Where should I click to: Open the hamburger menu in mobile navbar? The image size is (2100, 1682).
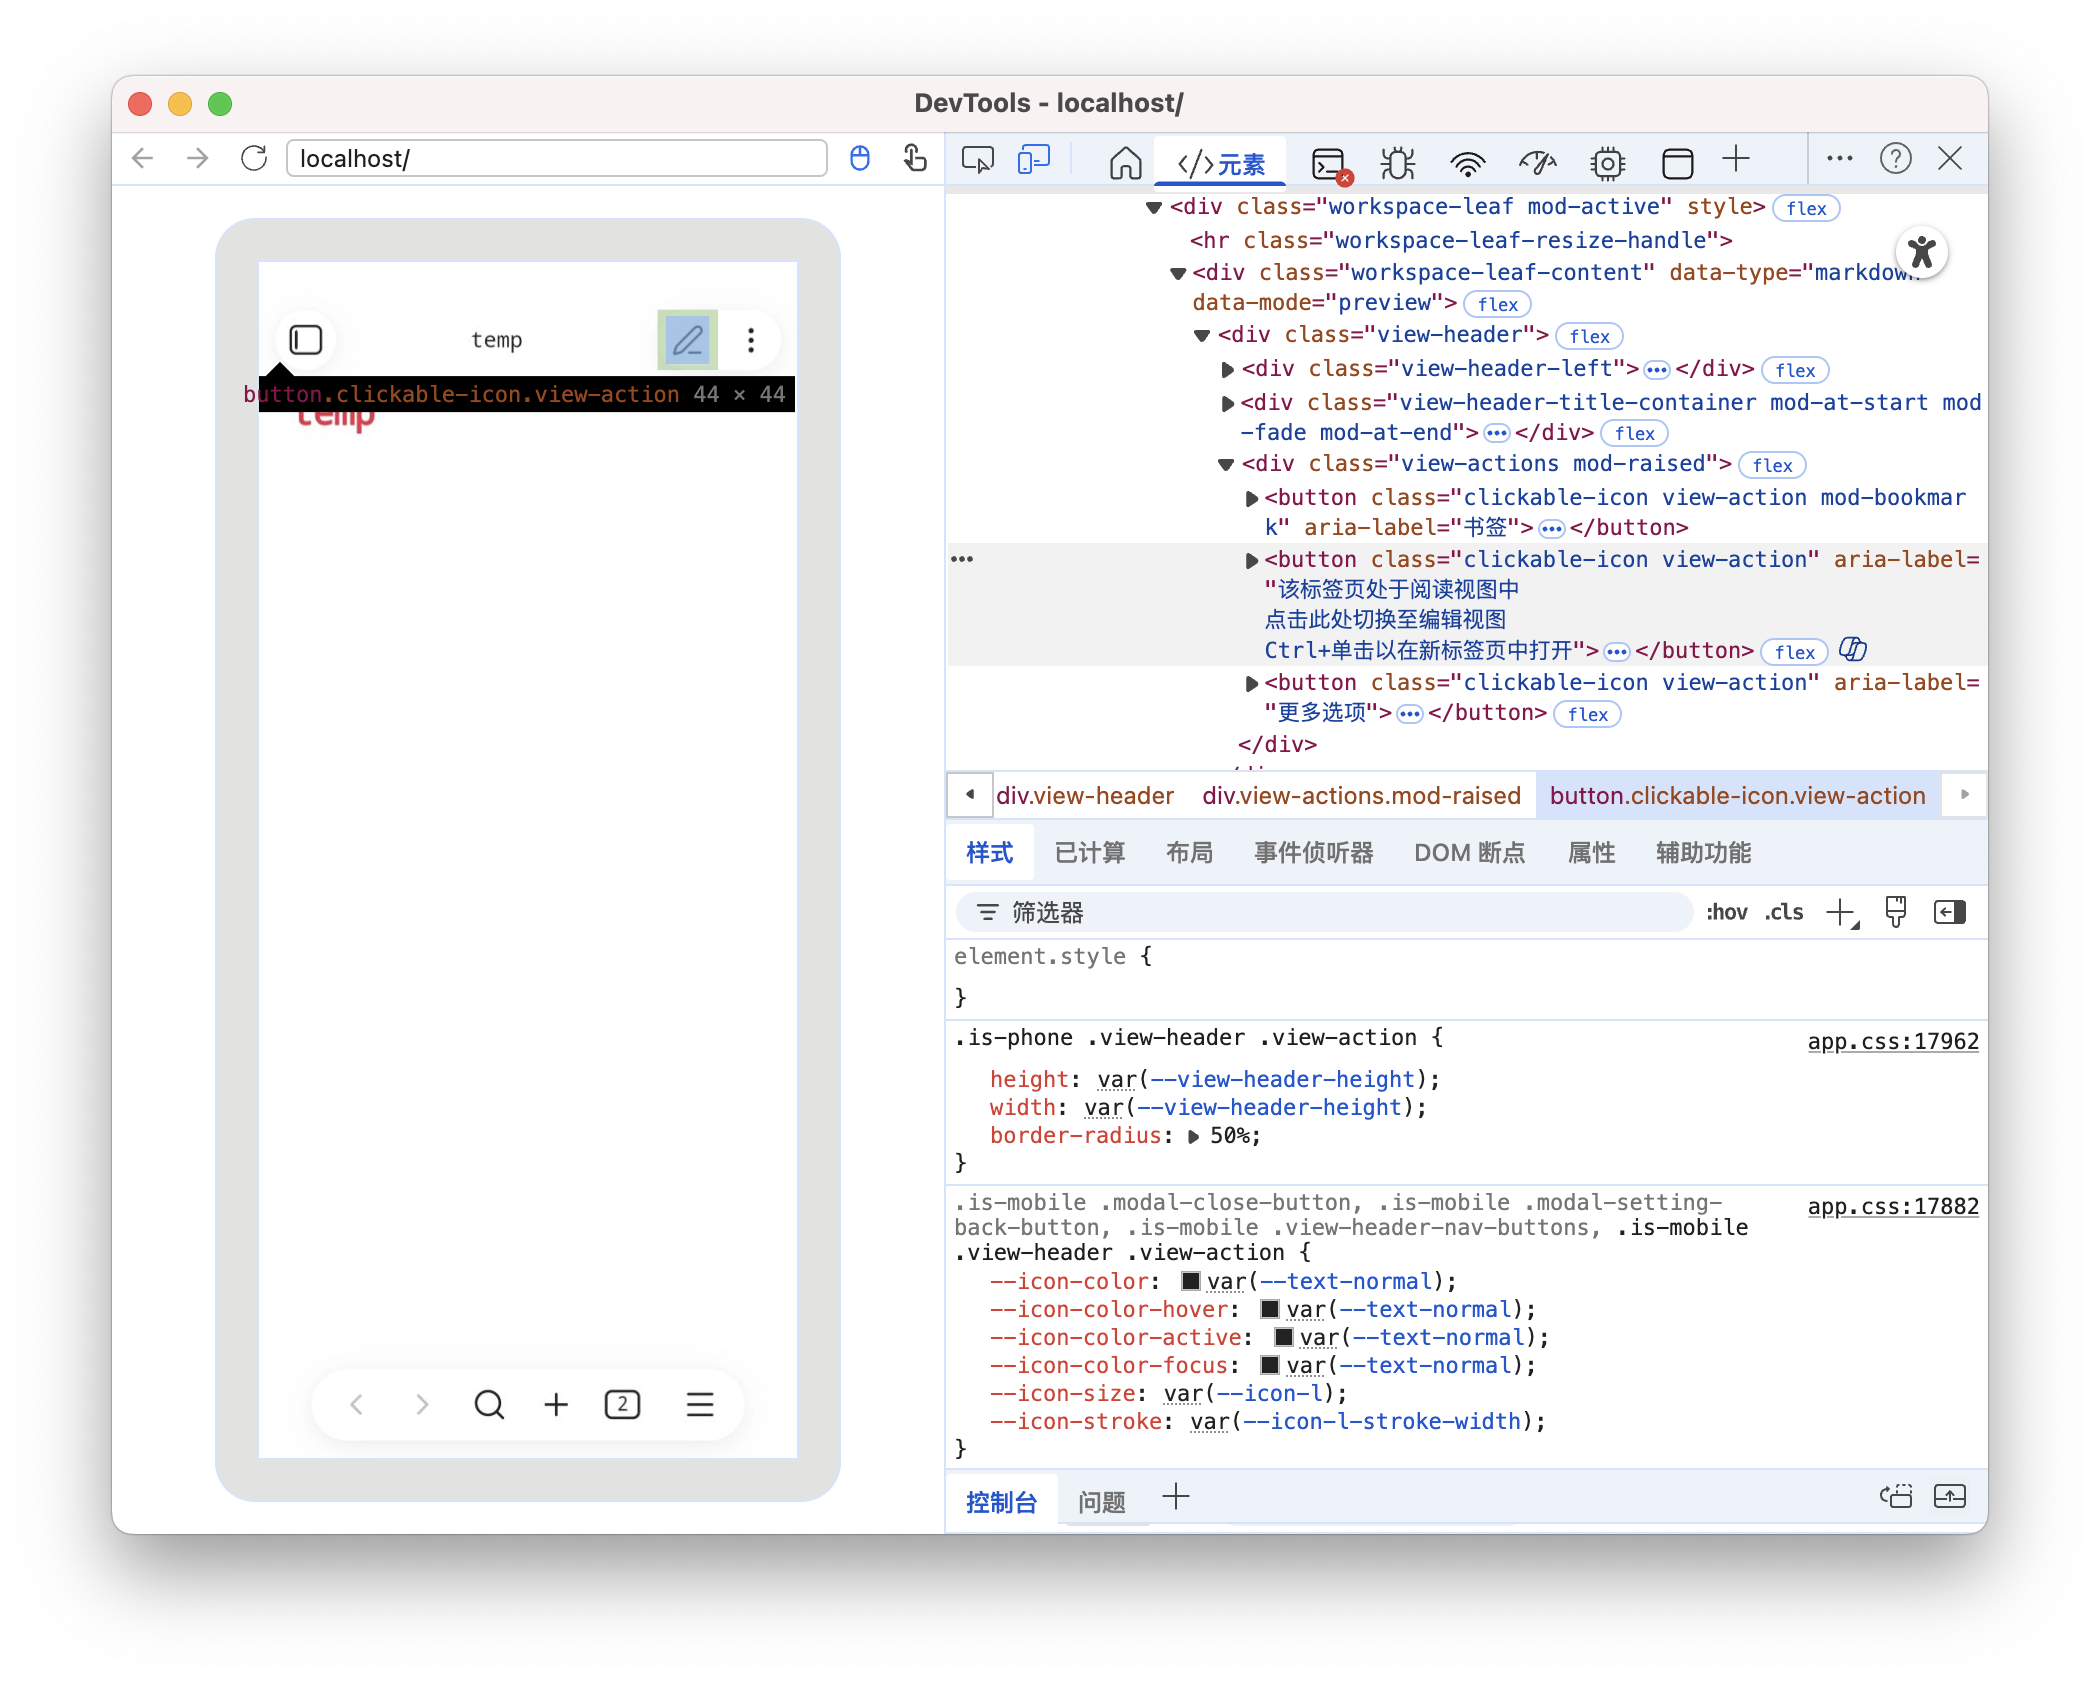tap(700, 1405)
